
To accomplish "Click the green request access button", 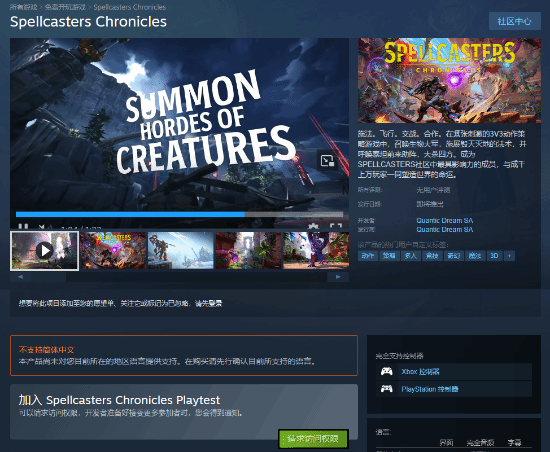I will coord(313,438).
